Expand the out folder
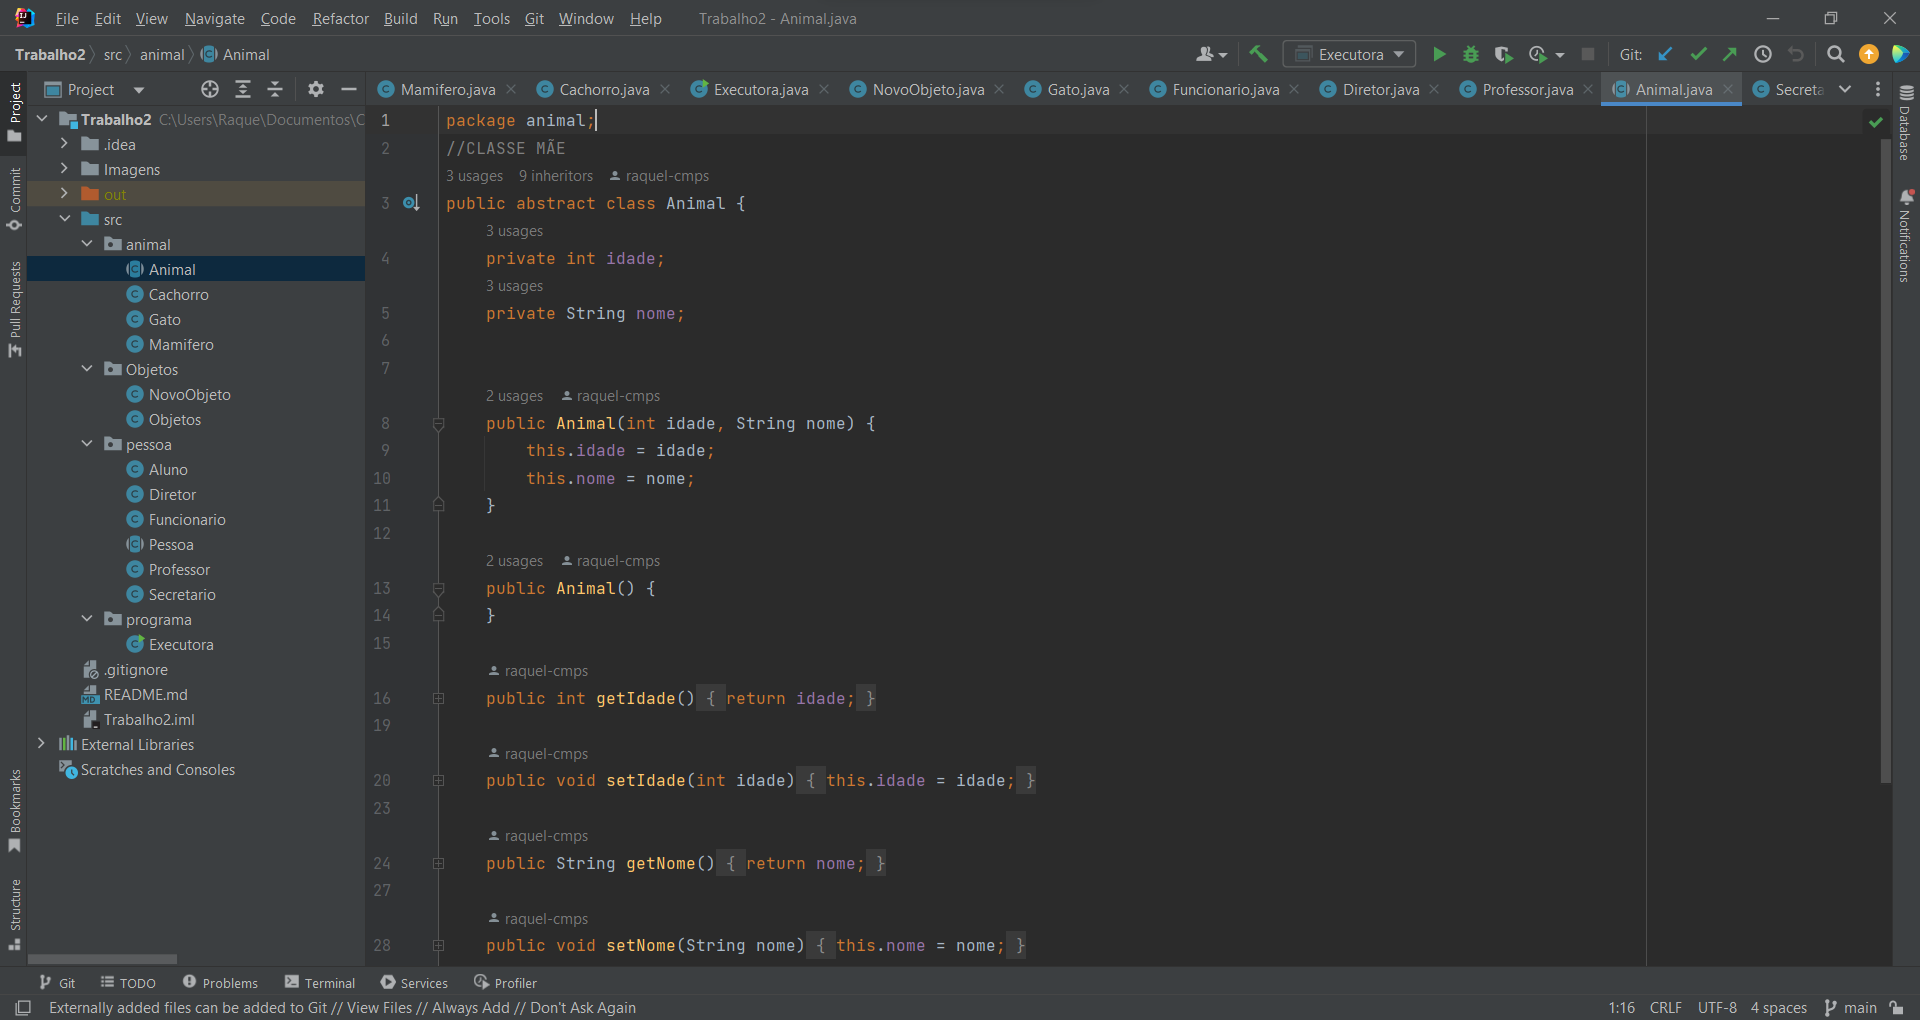The image size is (1920, 1020). (x=64, y=194)
